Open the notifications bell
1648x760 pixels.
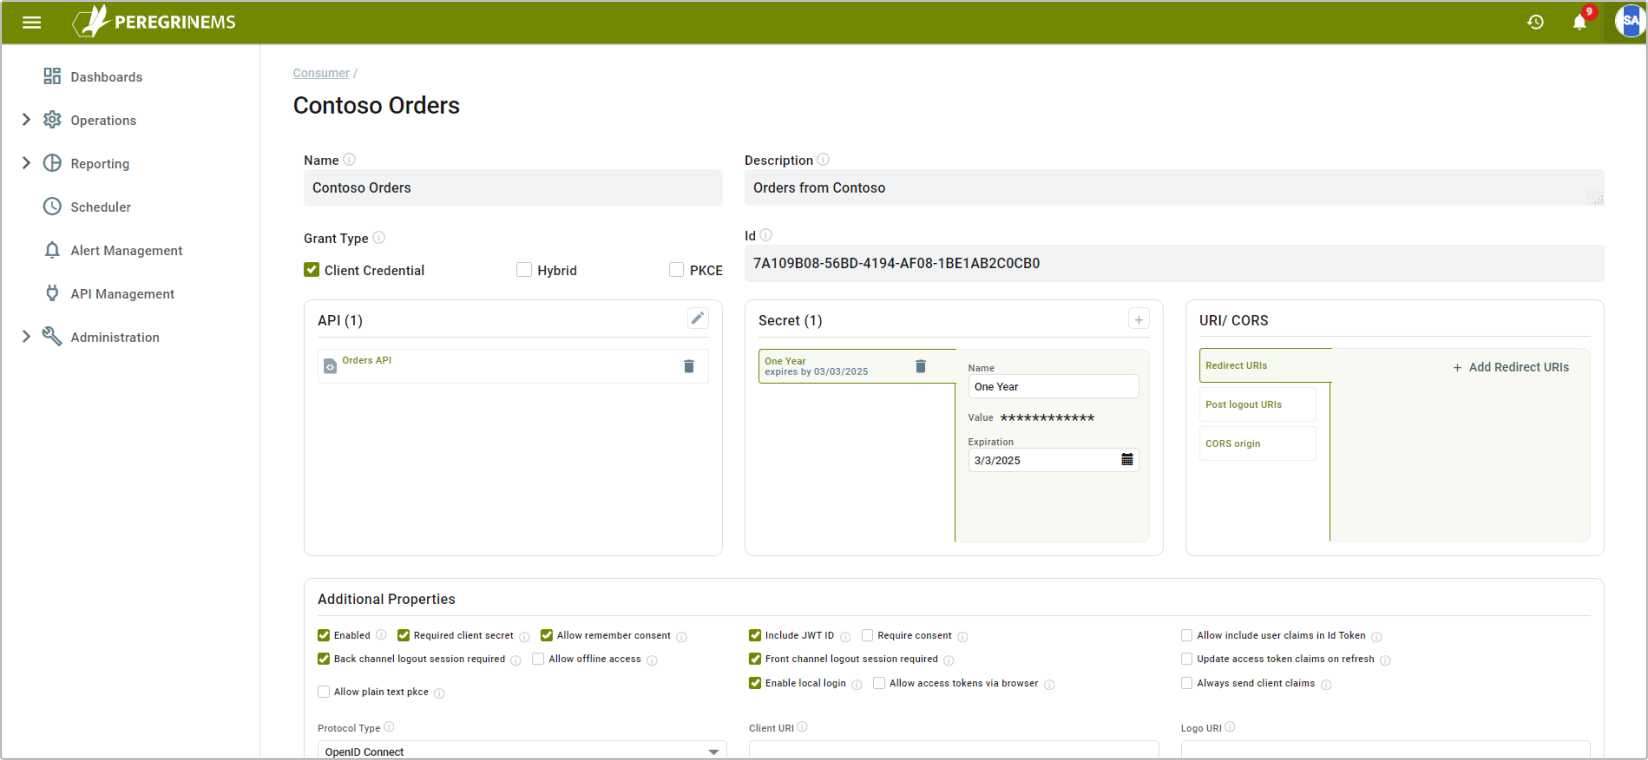click(x=1580, y=22)
